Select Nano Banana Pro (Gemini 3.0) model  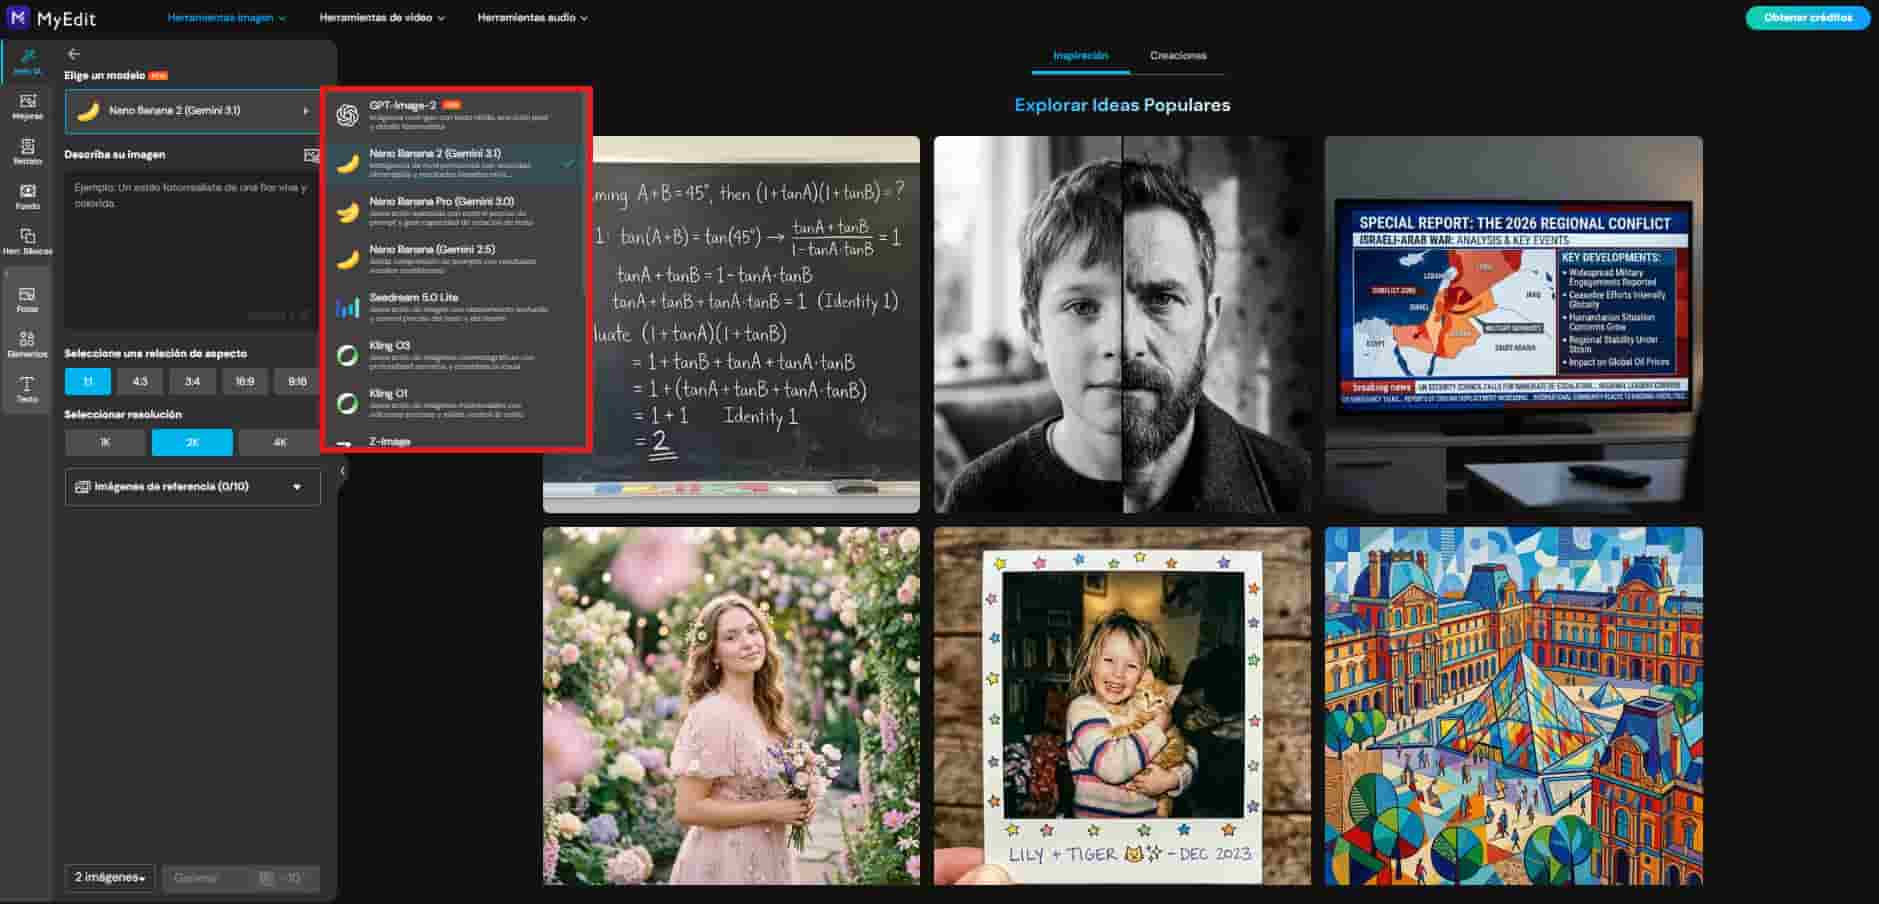(x=456, y=212)
